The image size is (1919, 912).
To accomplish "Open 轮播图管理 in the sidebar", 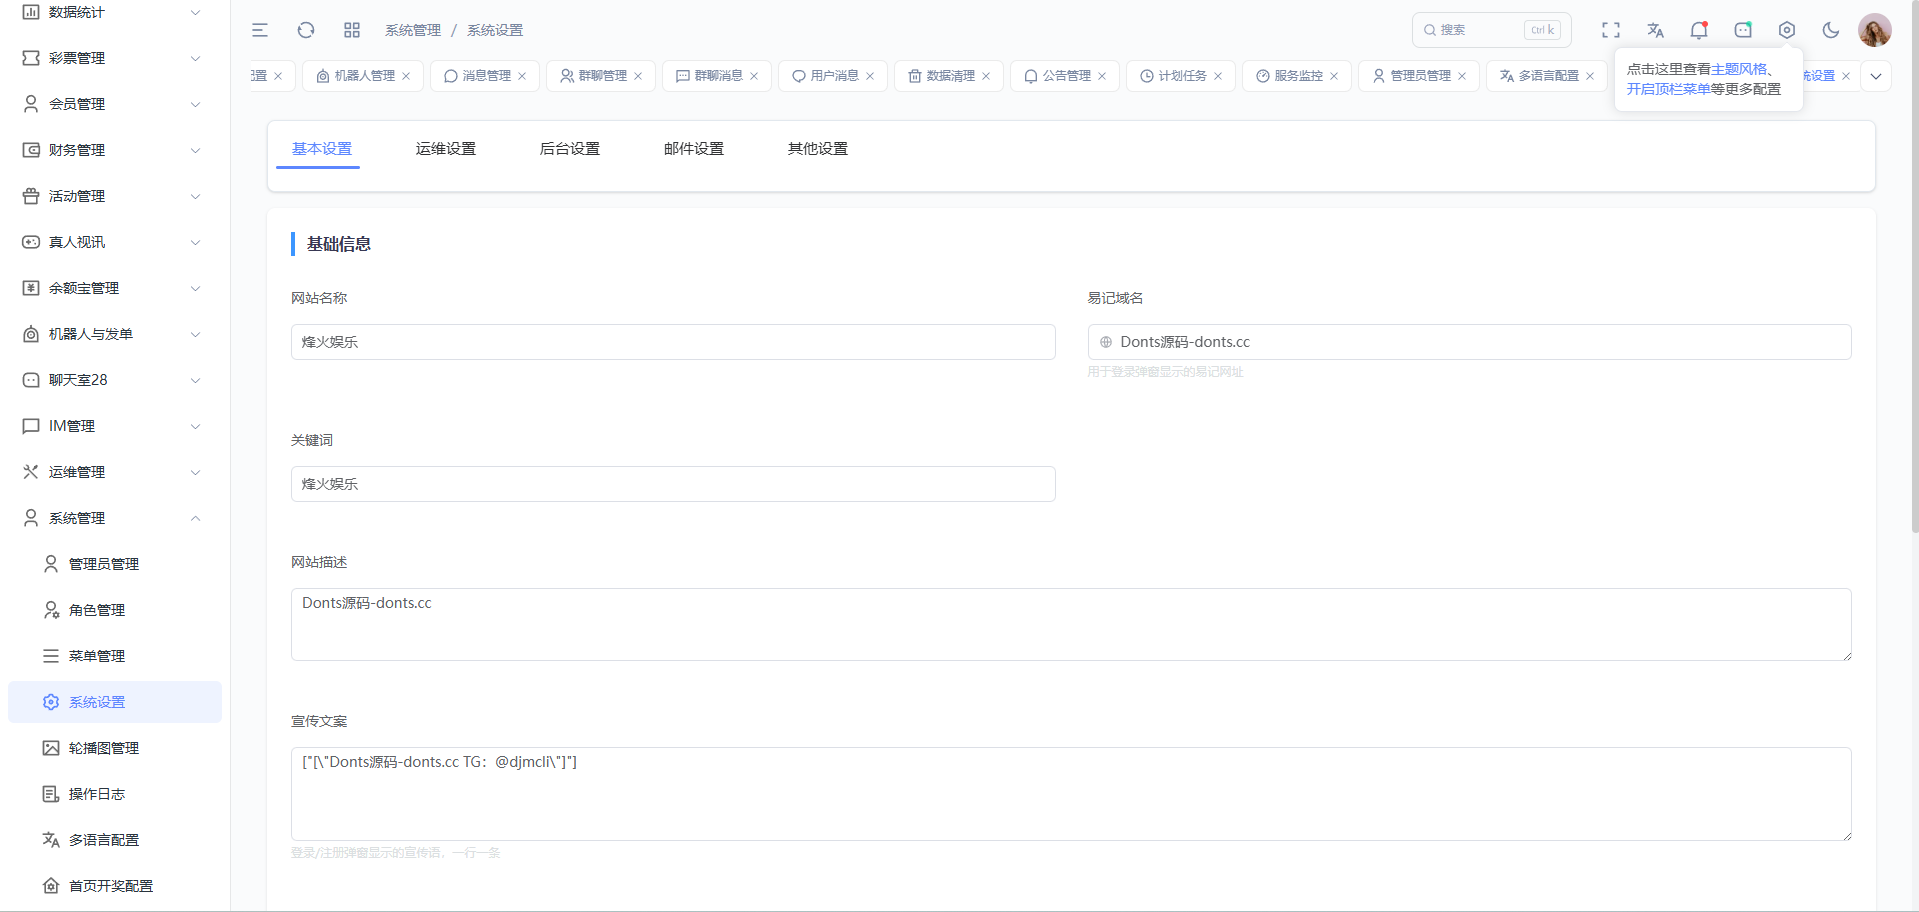I will point(104,748).
